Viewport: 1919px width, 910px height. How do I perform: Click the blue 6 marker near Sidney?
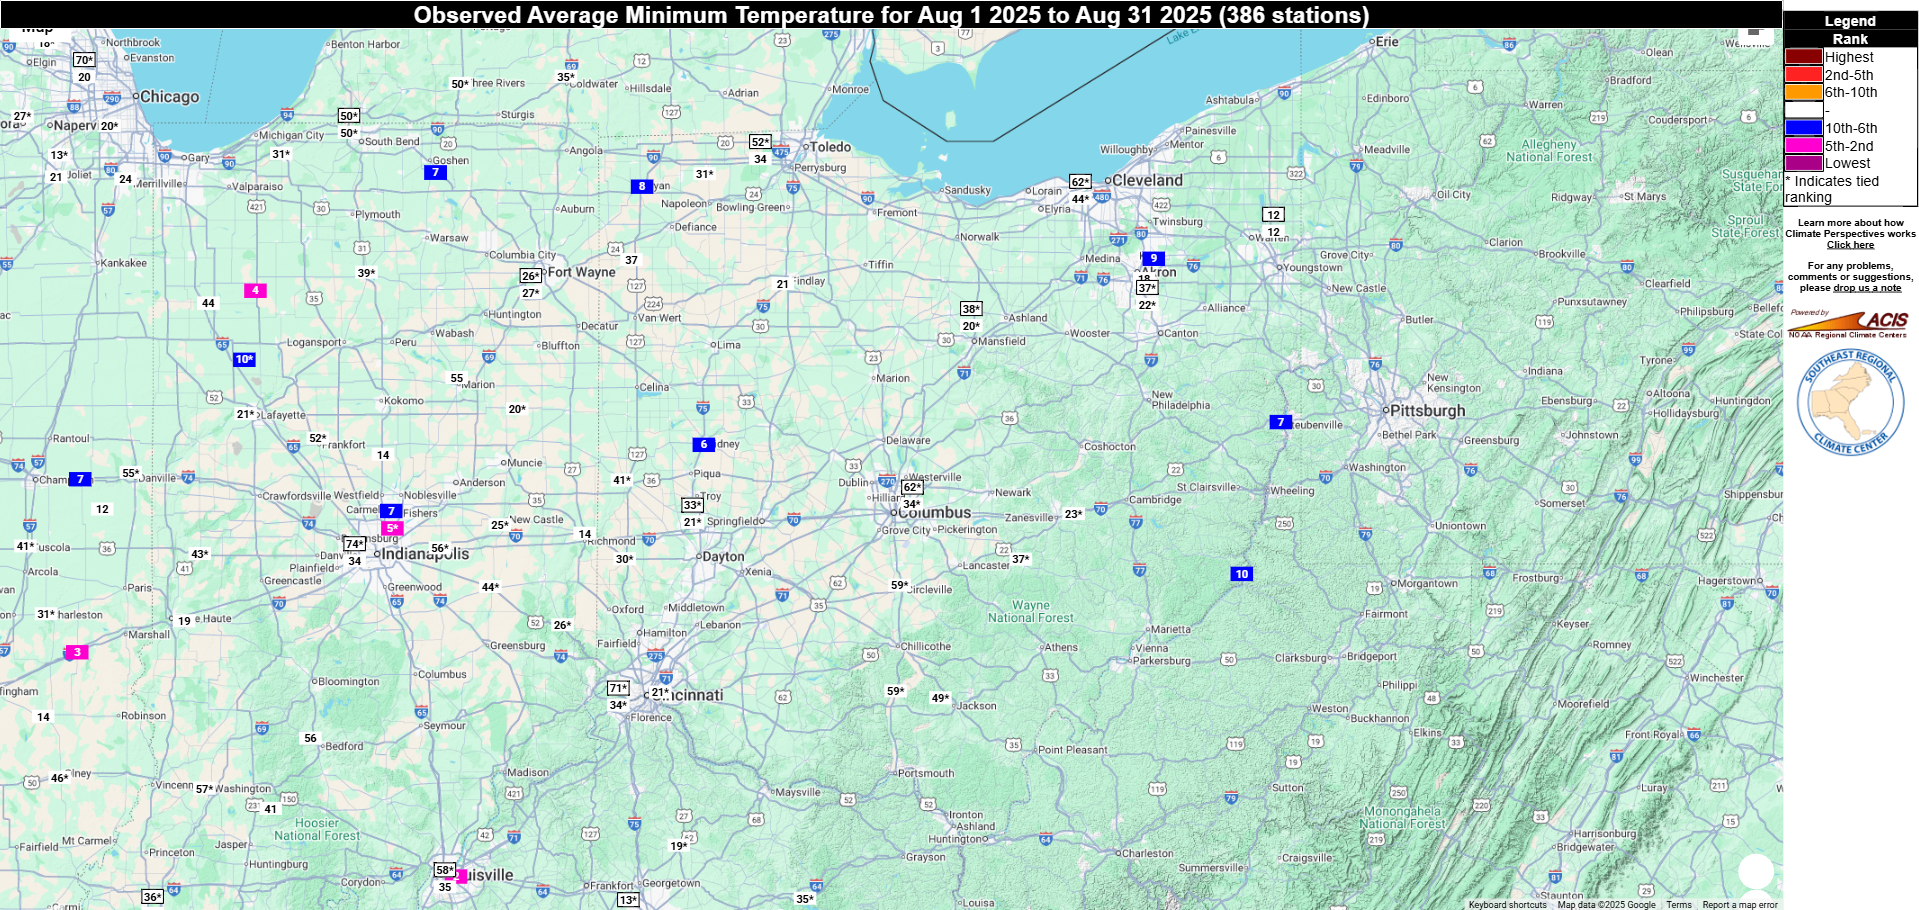[x=703, y=444]
